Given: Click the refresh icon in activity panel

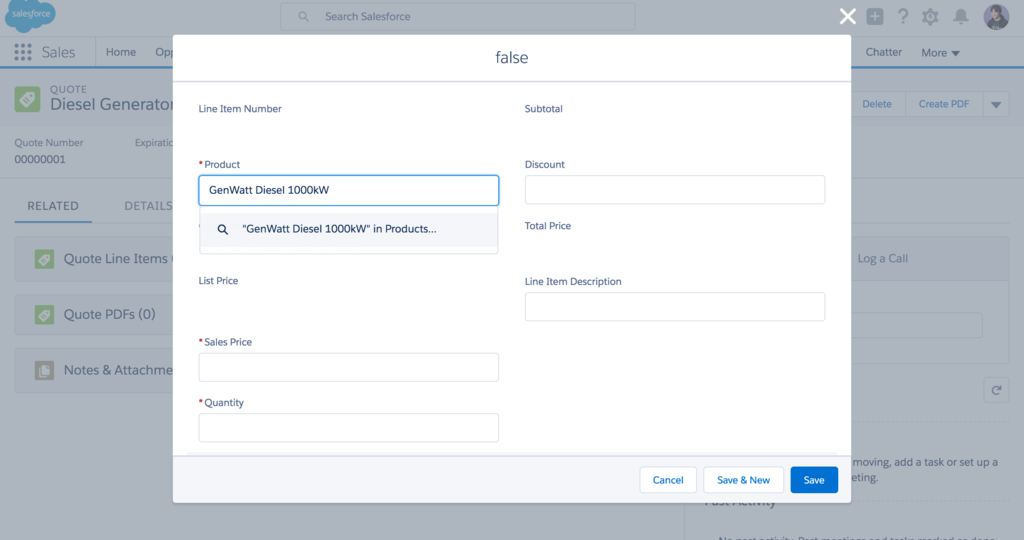Looking at the screenshot, I should point(996,390).
